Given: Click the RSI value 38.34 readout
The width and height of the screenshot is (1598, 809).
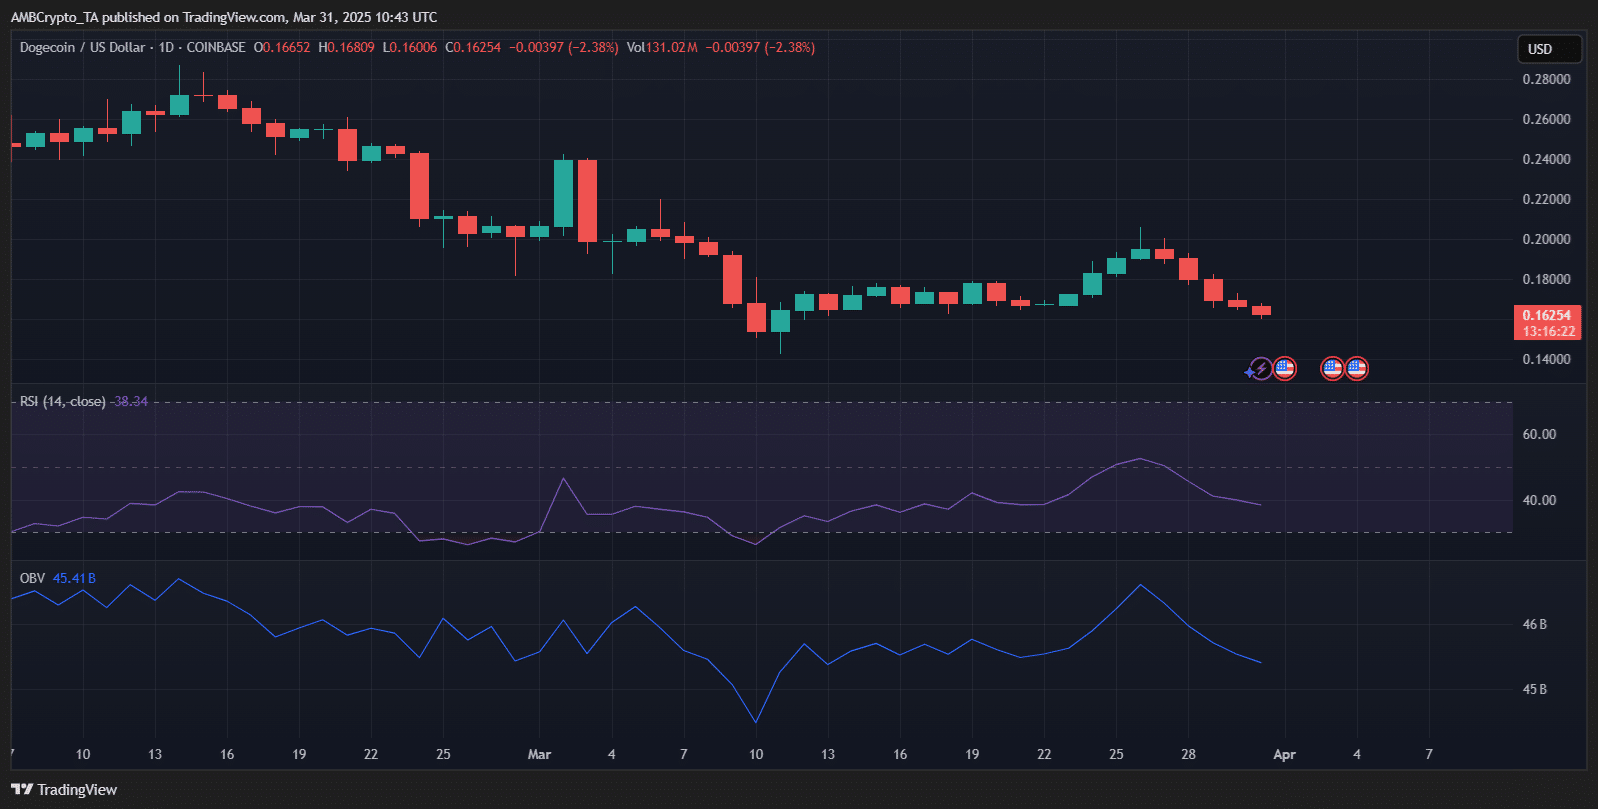Looking at the screenshot, I should tap(130, 402).
